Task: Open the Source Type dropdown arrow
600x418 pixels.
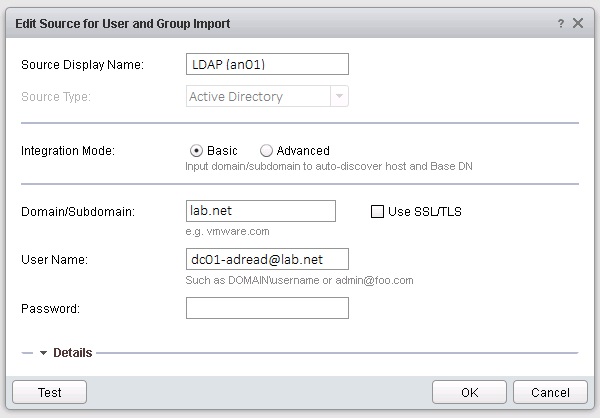Action: click(x=340, y=97)
